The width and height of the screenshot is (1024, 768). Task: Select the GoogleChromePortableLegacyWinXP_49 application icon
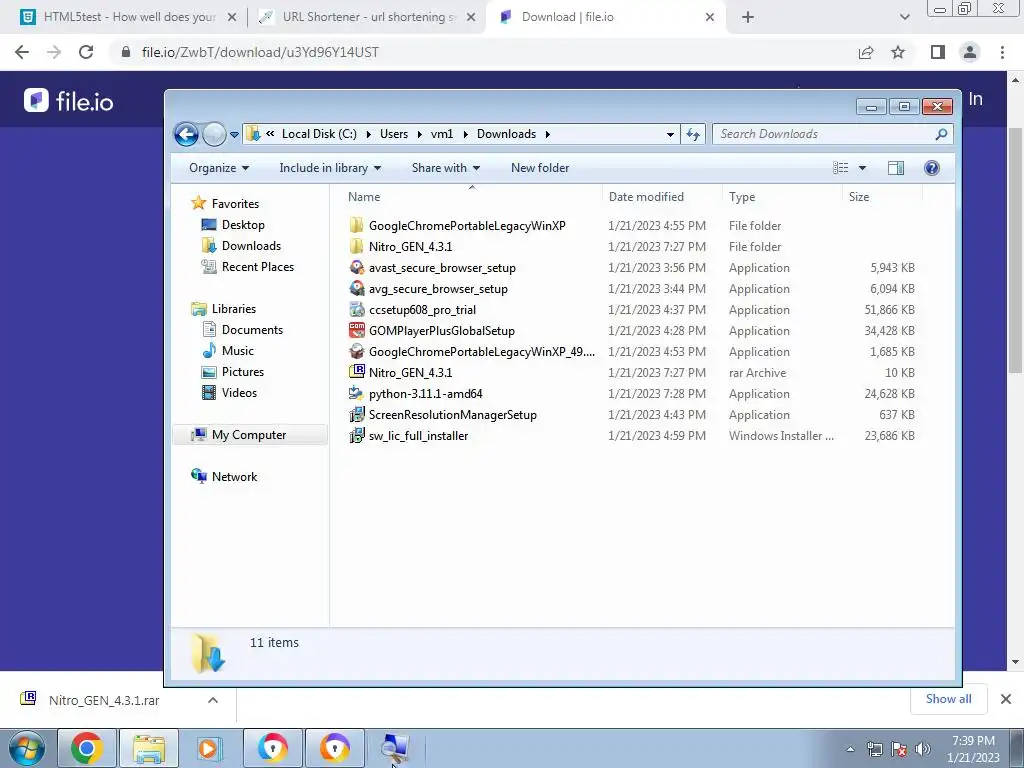point(357,351)
